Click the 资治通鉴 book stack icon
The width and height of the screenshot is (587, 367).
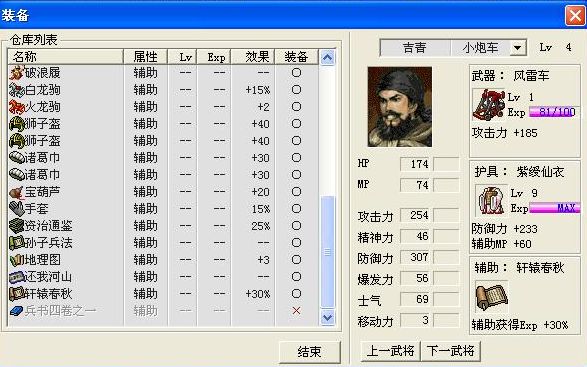[x=16, y=226]
